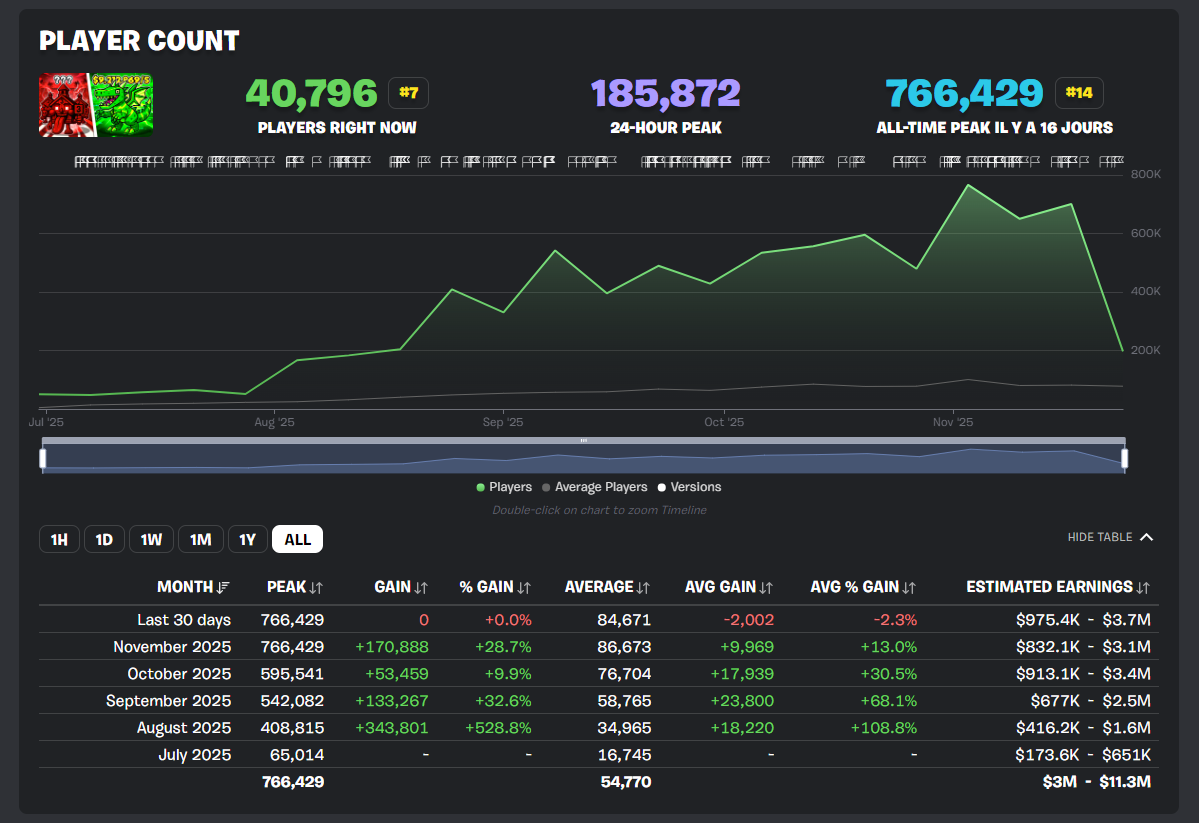The width and height of the screenshot is (1199, 823).
Task: Toggle the Players series in legend
Action: tap(504, 487)
